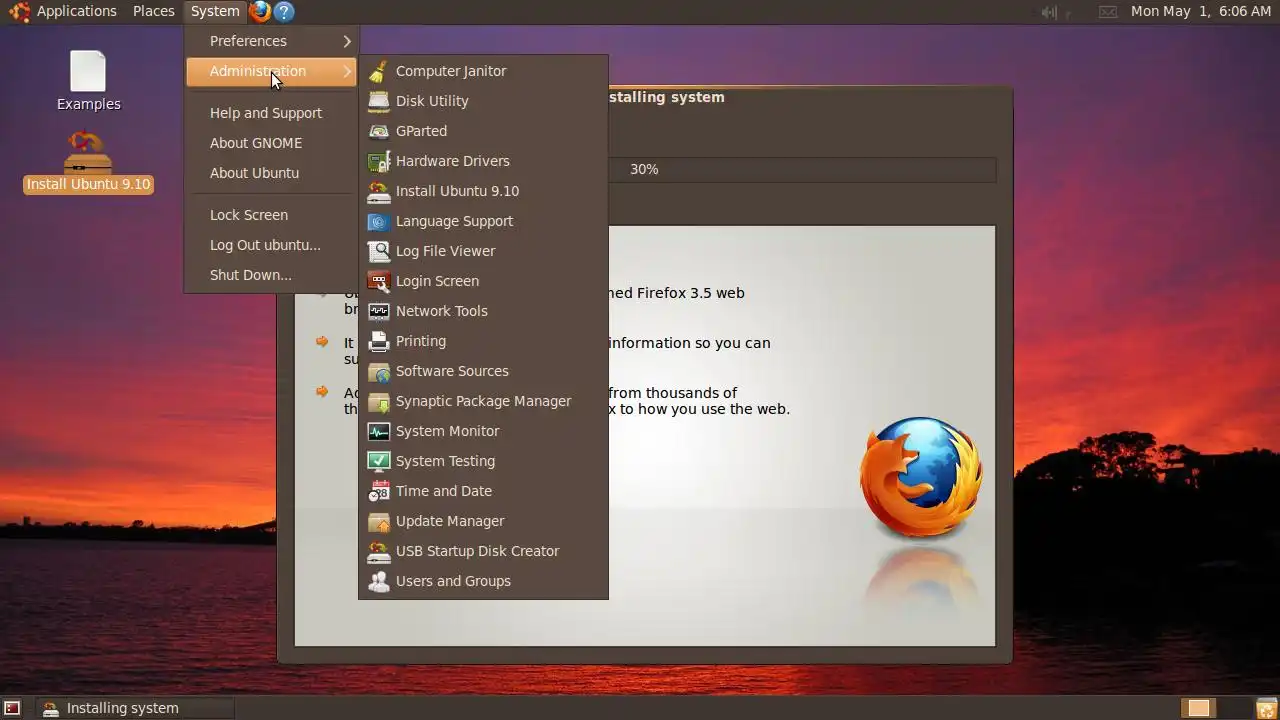The height and width of the screenshot is (720, 1280).
Task: Start GParted partition editor
Action: tap(483, 131)
